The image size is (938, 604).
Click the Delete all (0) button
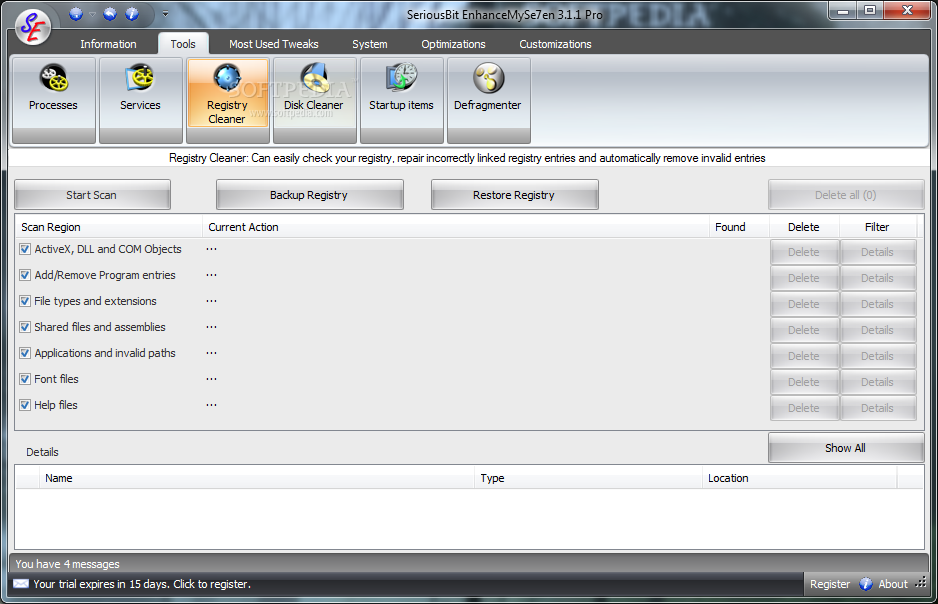tap(846, 195)
